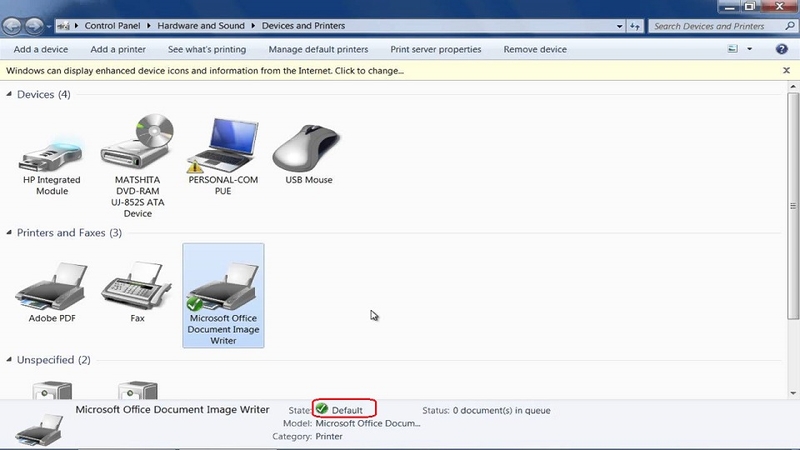This screenshot has width=800, height=450.
Task: Click See what's printing
Action: (207, 49)
